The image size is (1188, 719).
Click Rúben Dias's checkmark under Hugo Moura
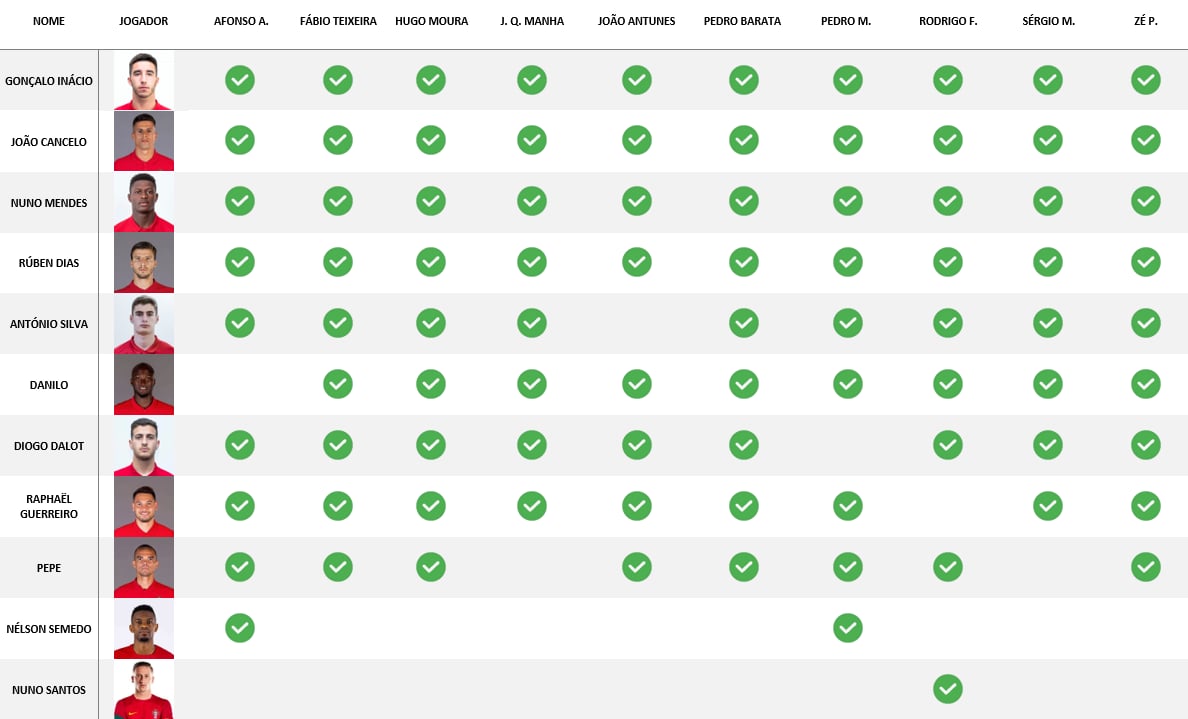click(431, 262)
